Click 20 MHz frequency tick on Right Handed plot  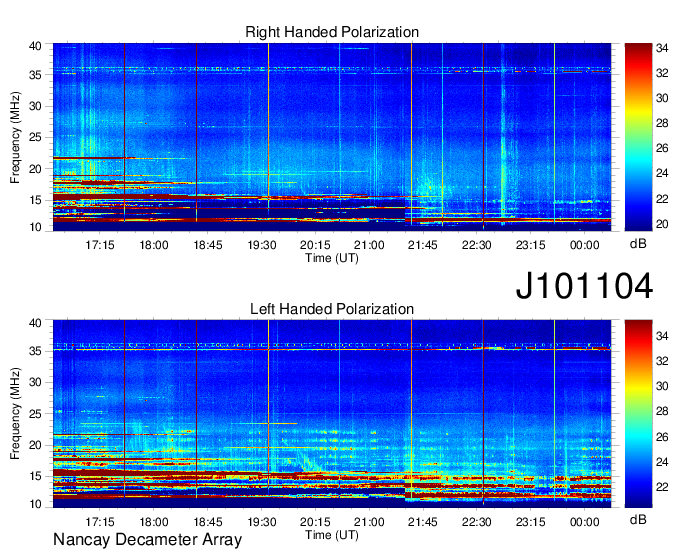click(35, 169)
